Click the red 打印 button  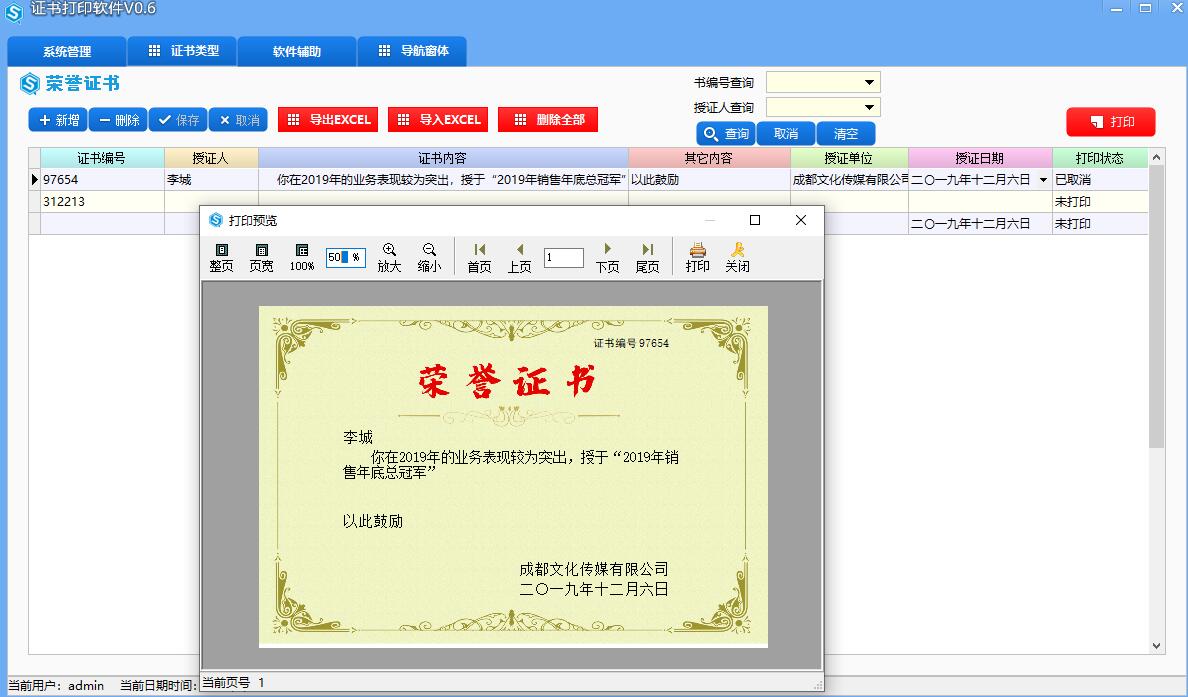tap(1111, 122)
